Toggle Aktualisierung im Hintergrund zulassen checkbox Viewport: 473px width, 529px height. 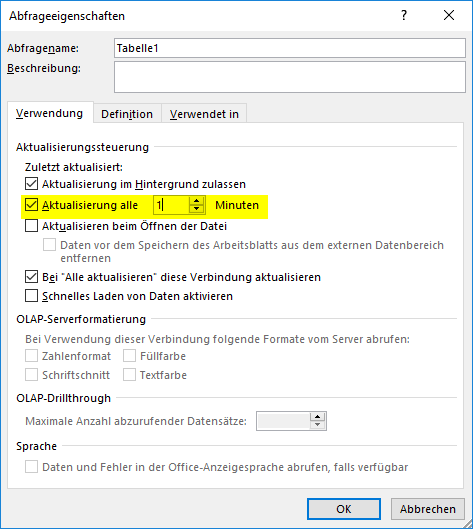pyautogui.click(x=31, y=184)
